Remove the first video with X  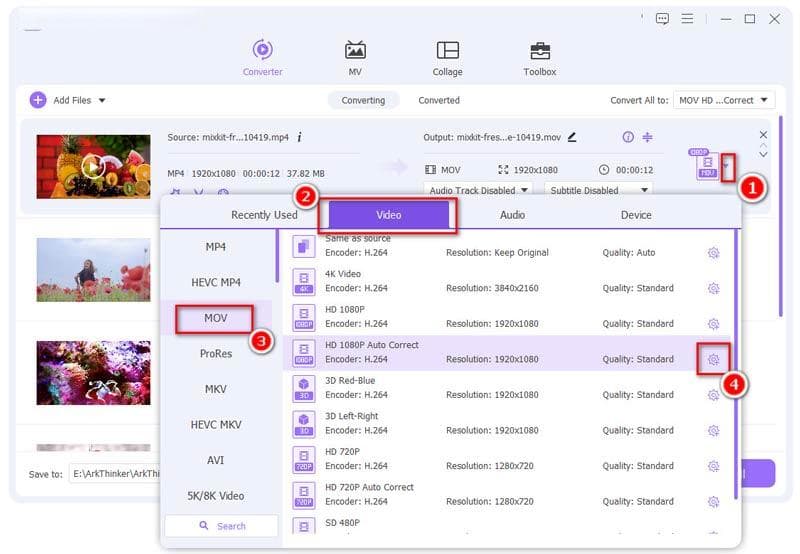pos(763,135)
